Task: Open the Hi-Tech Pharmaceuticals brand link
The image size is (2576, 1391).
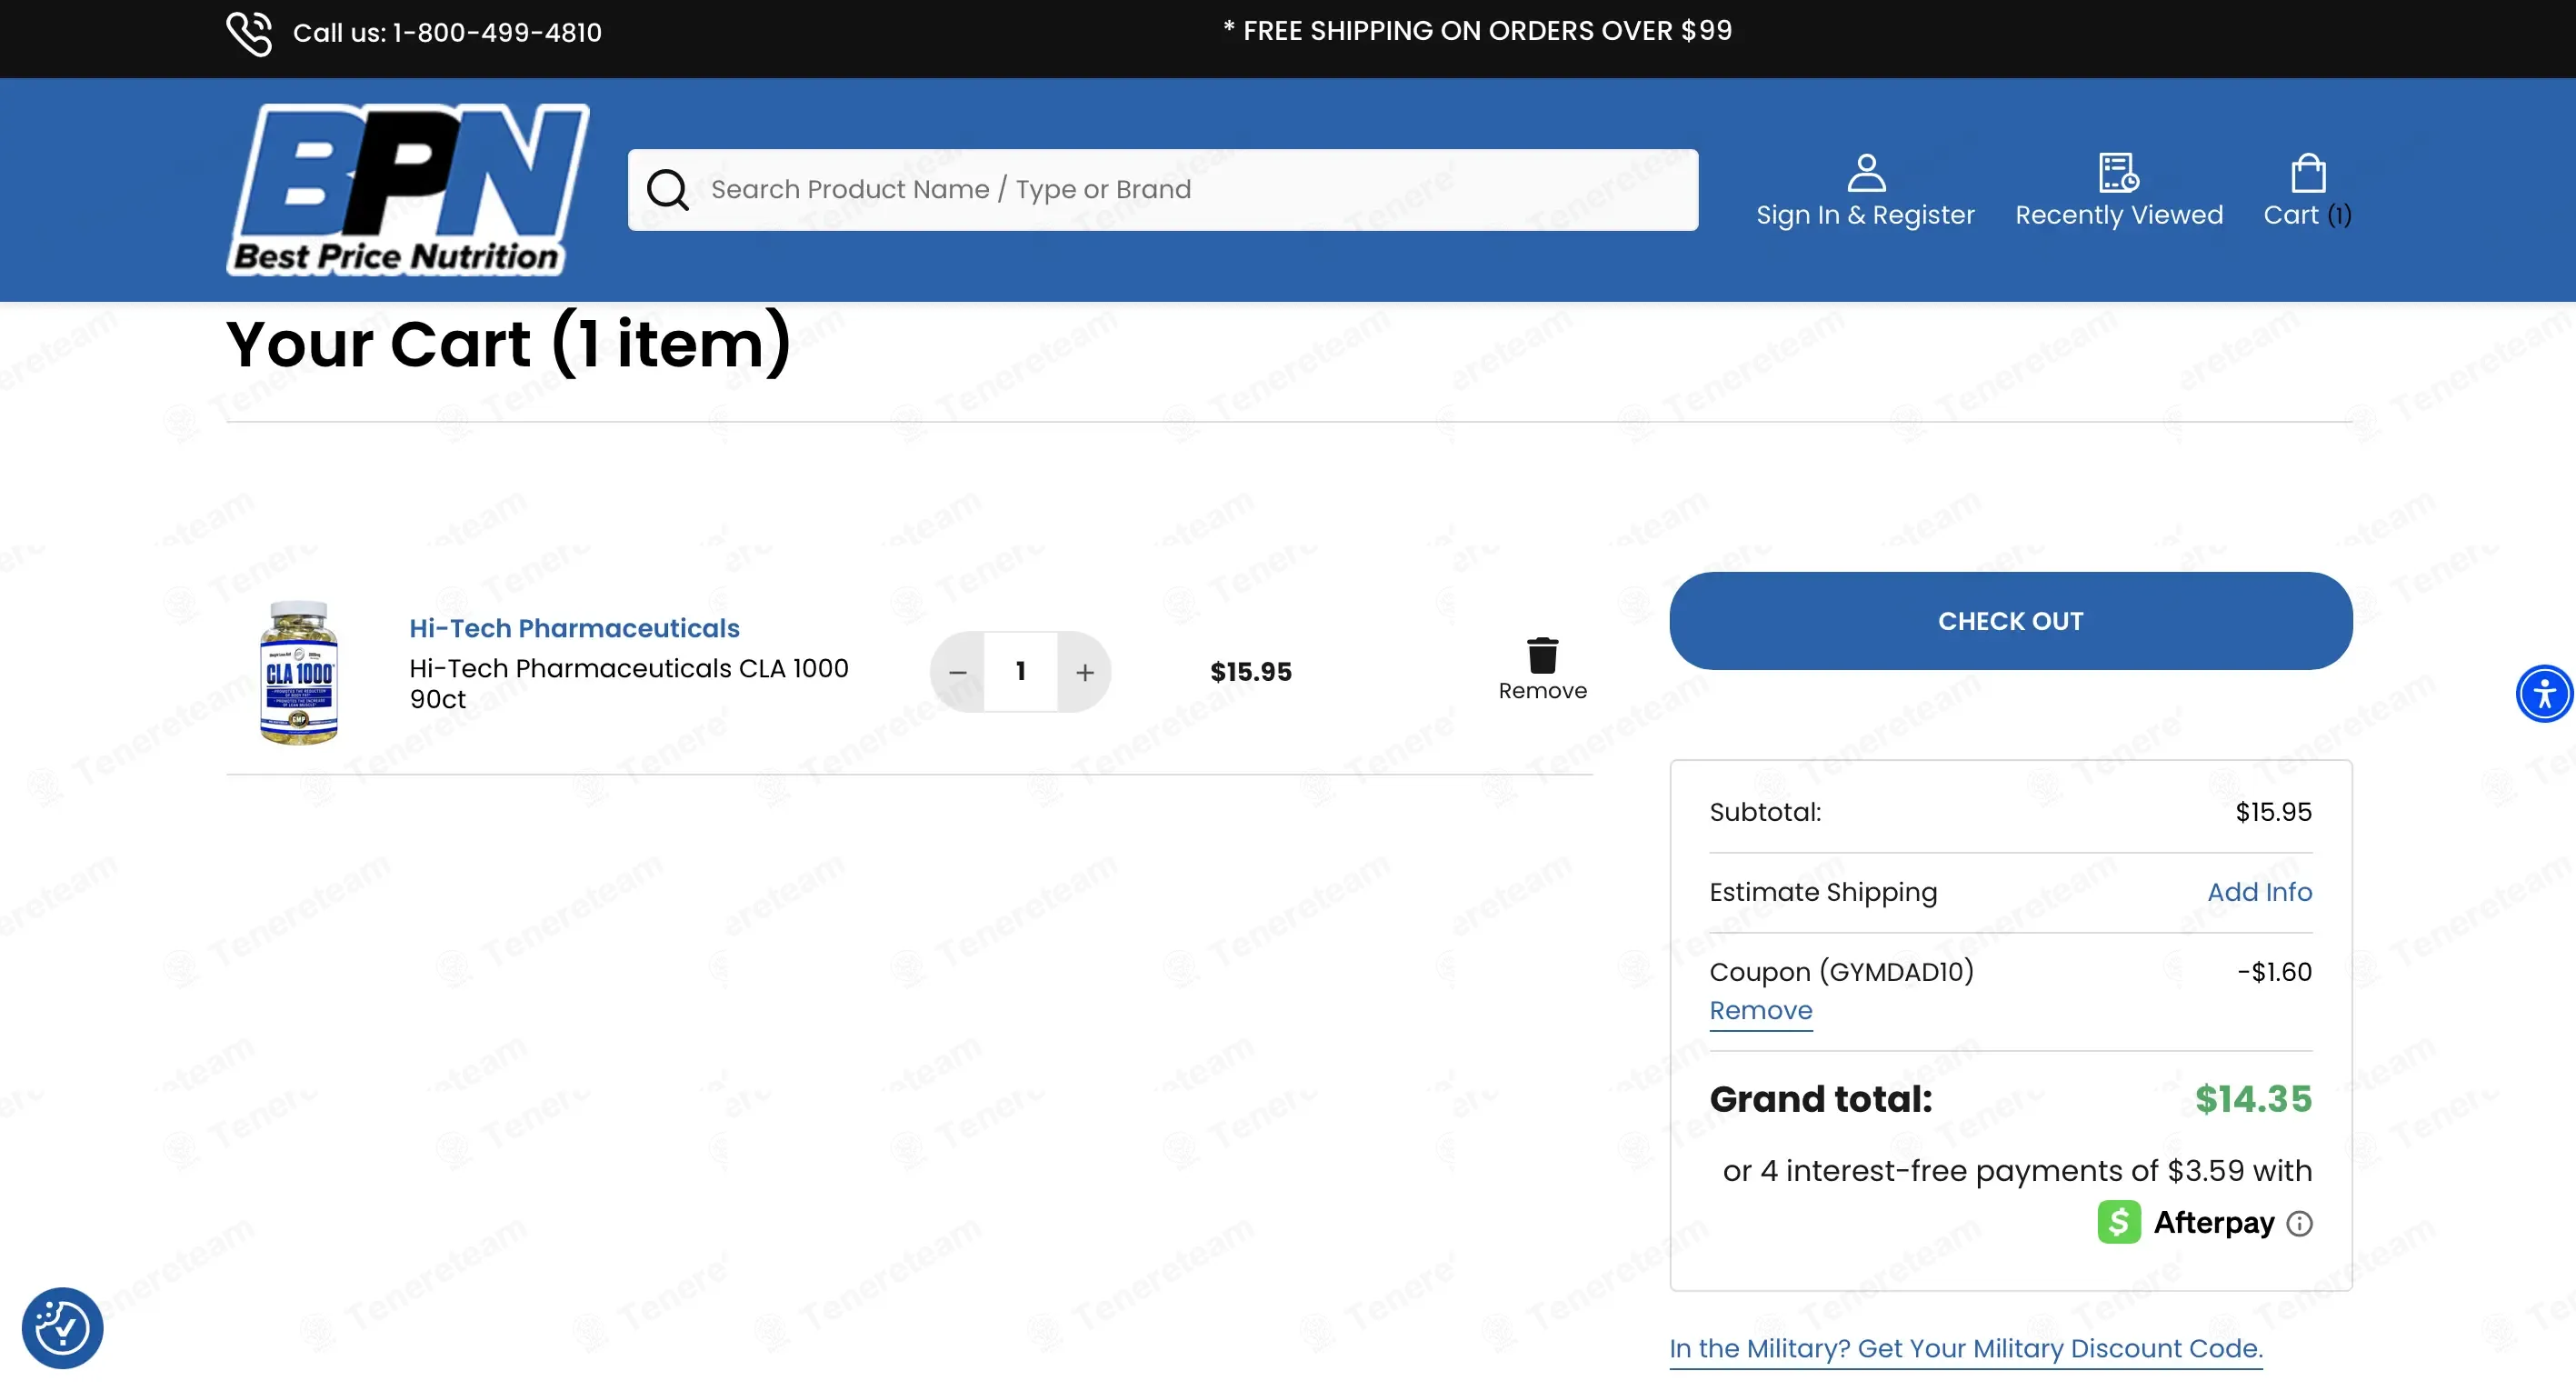Action: point(575,628)
